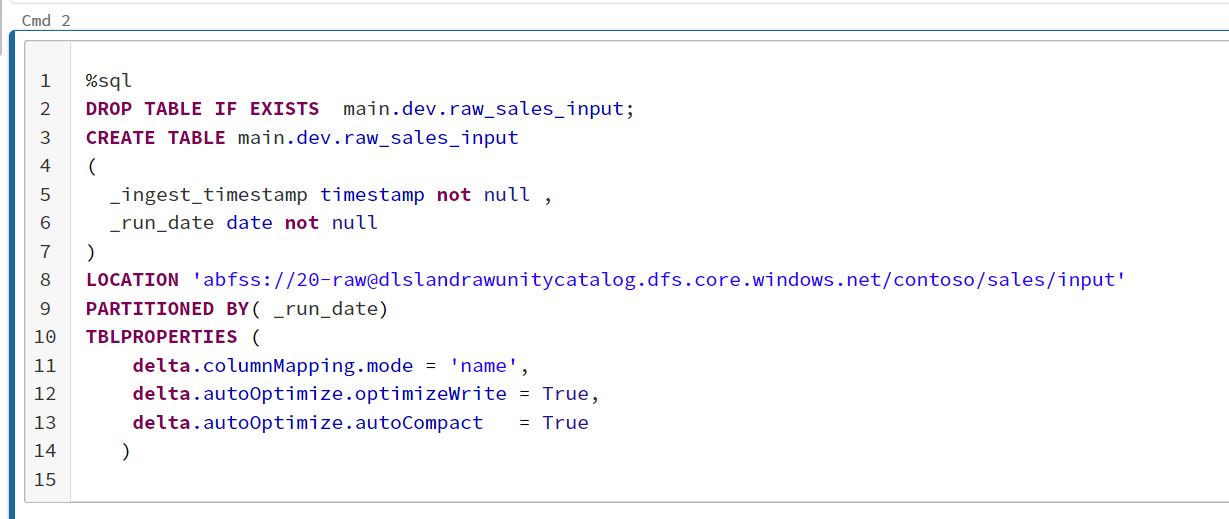Viewport: 1229px width, 519px height.
Task: Click the _run_date column name on line 6
Action: (162, 223)
